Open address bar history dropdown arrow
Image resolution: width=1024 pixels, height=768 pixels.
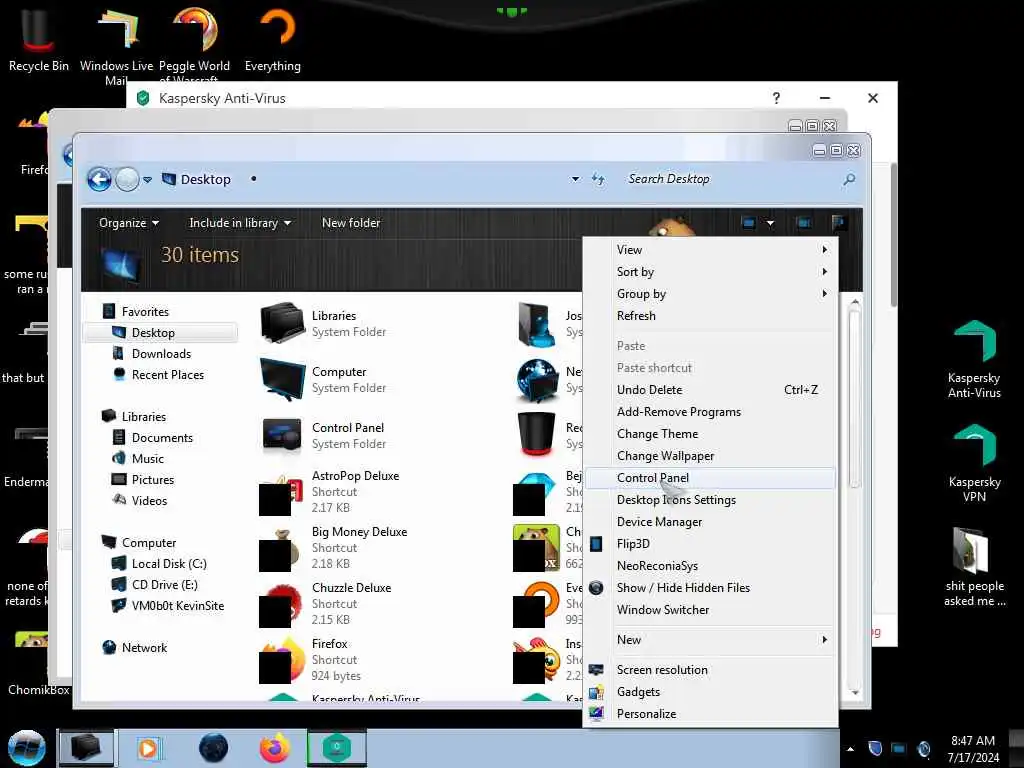point(575,179)
